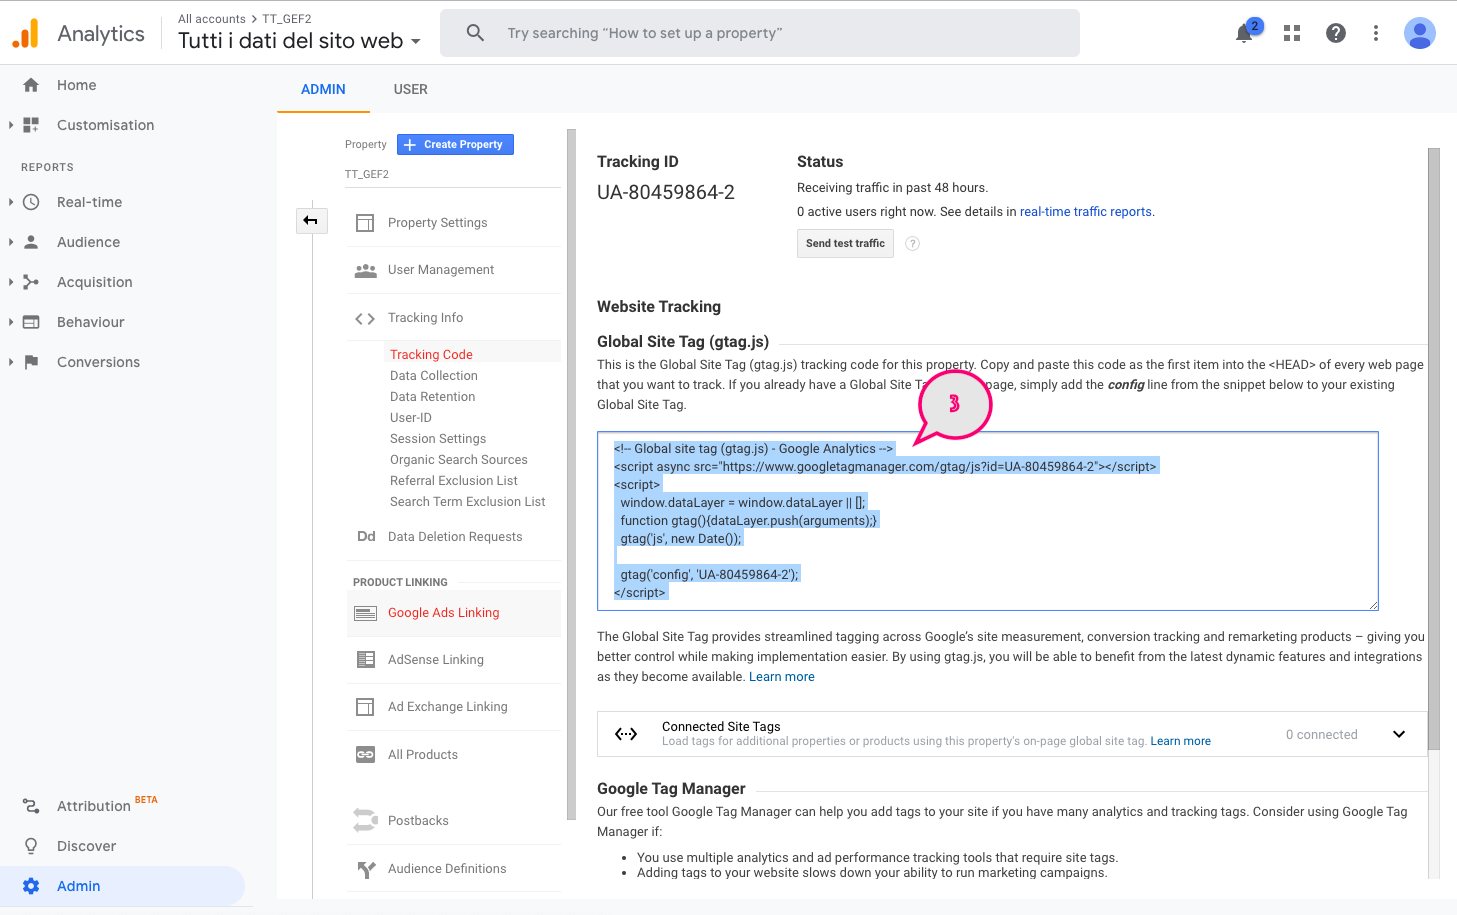The image size is (1457, 915).
Task: Select Tracking Code menu item
Action: point(431,355)
